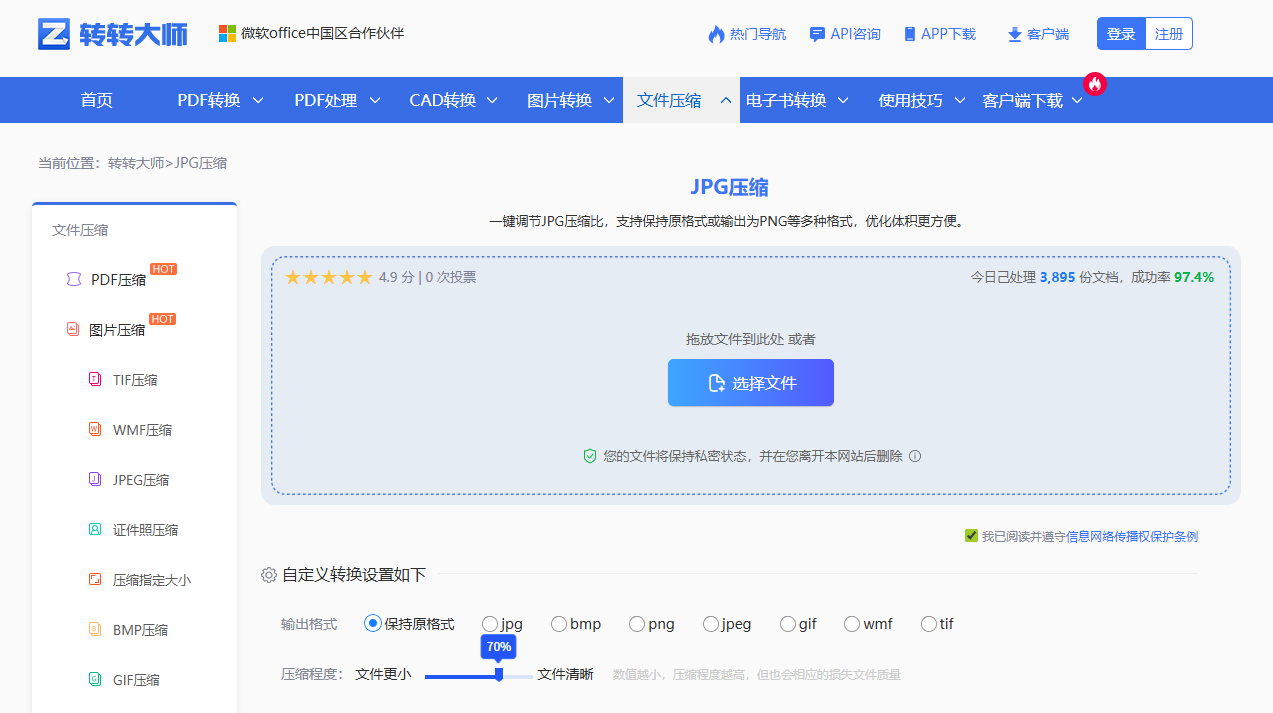Viewport: 1273px width, 713px height.
Task: Click the five-star rating stars
Action: click(328, 277)
